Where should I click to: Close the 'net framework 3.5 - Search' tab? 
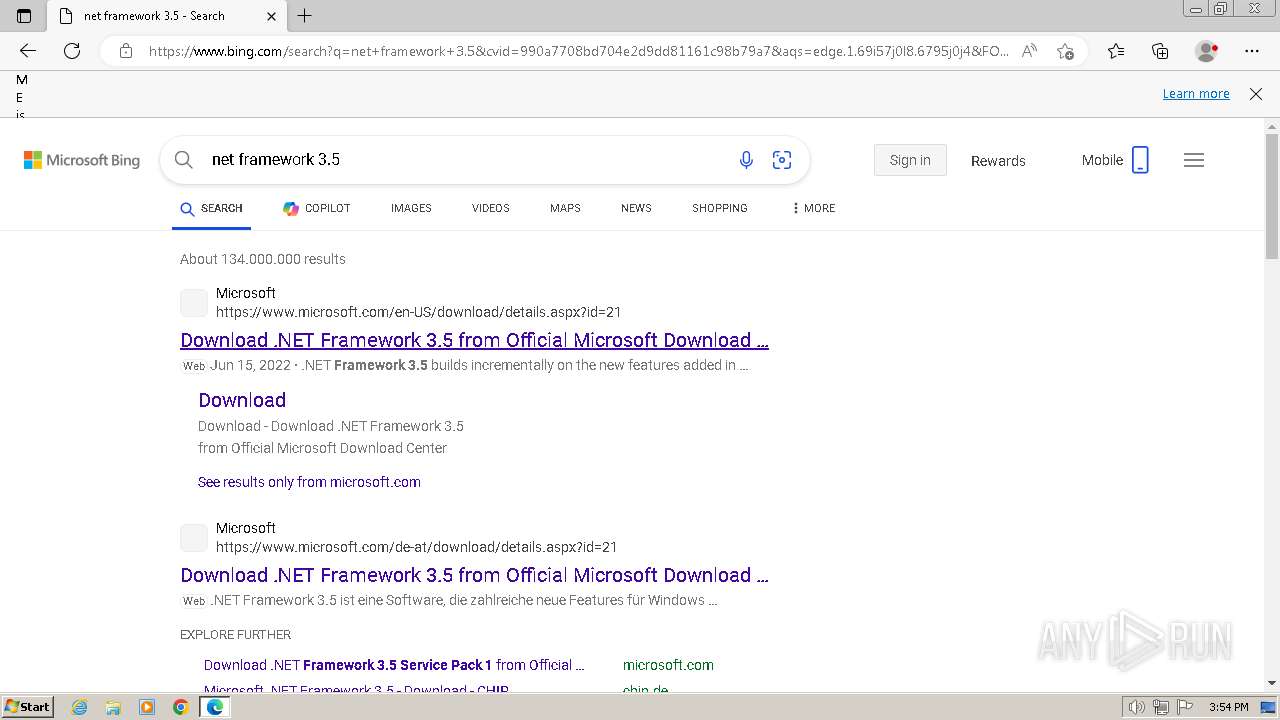tap(272, 16)
